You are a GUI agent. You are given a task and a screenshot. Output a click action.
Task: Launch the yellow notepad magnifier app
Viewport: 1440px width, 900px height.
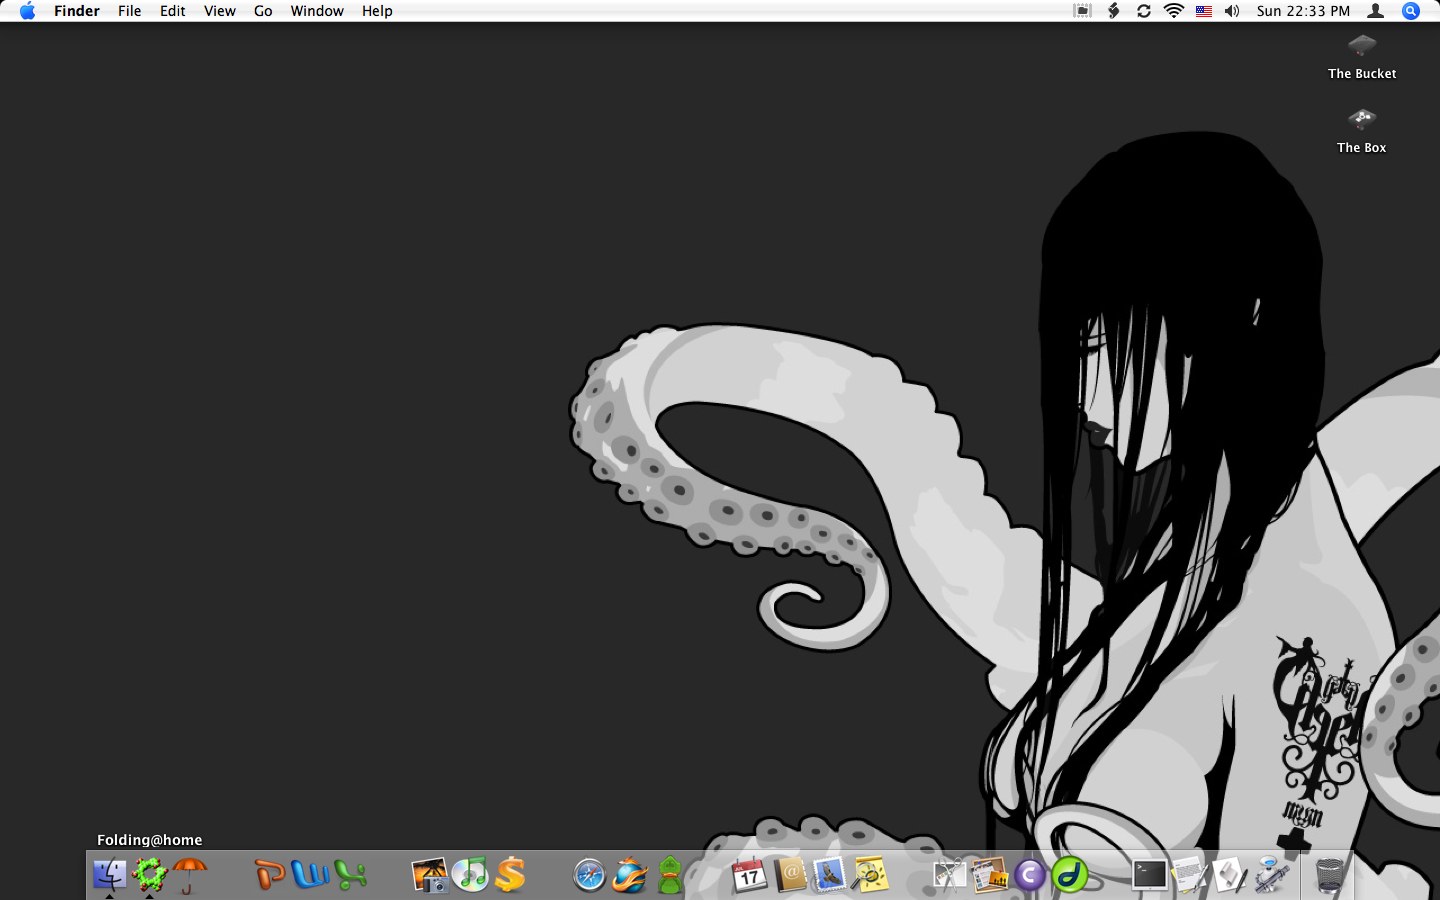tap(870, 875)
